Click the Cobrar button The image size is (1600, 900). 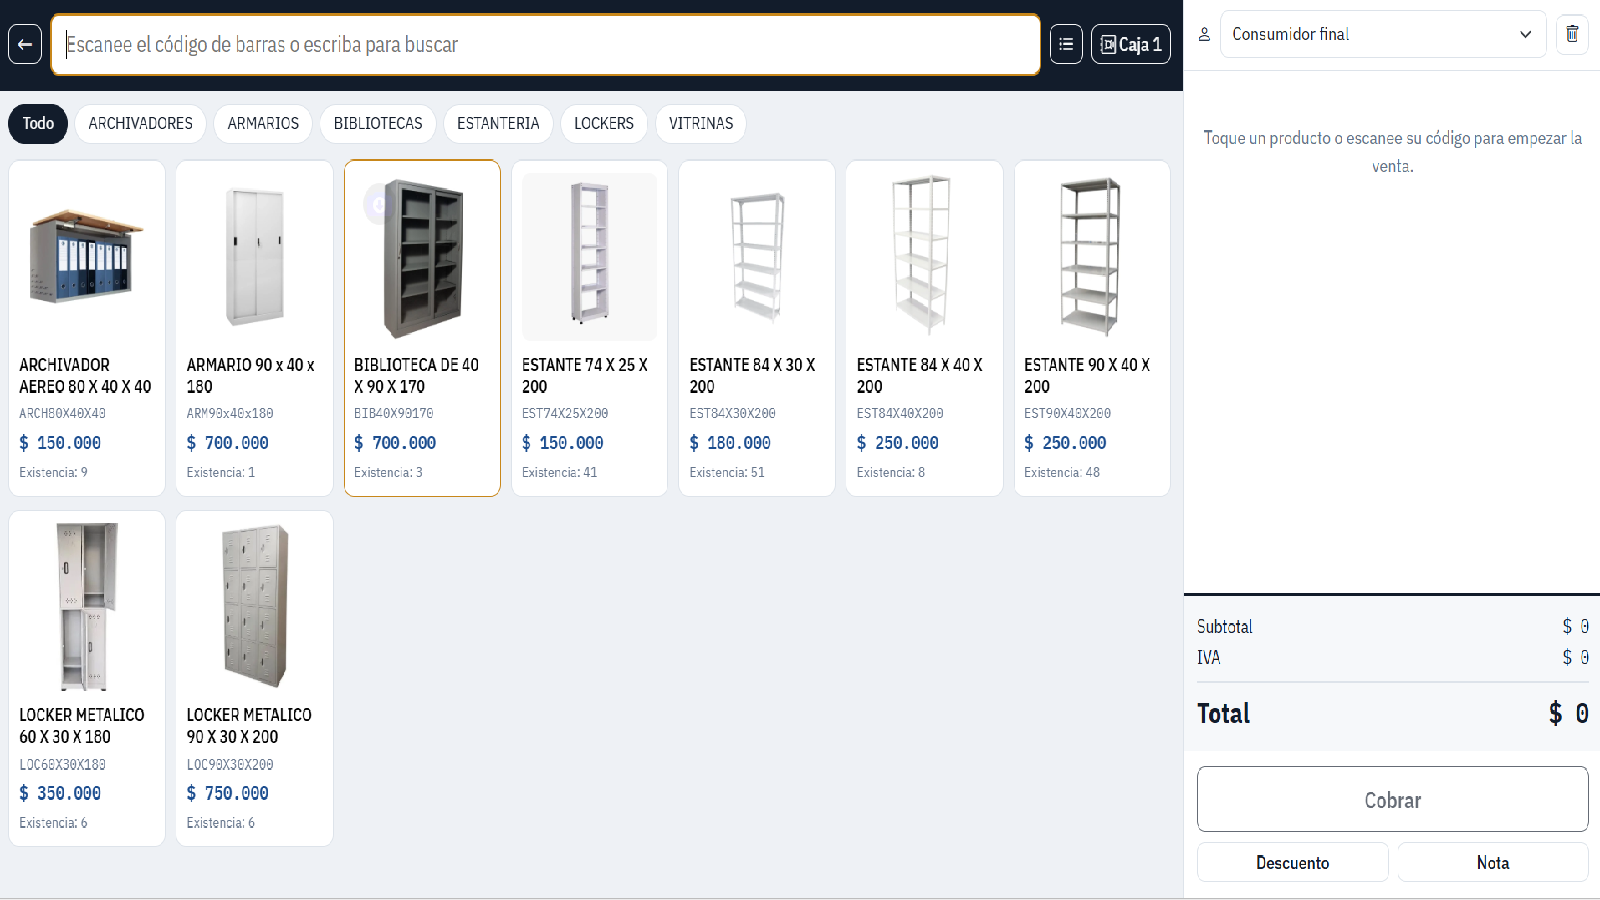point(1392,799)
